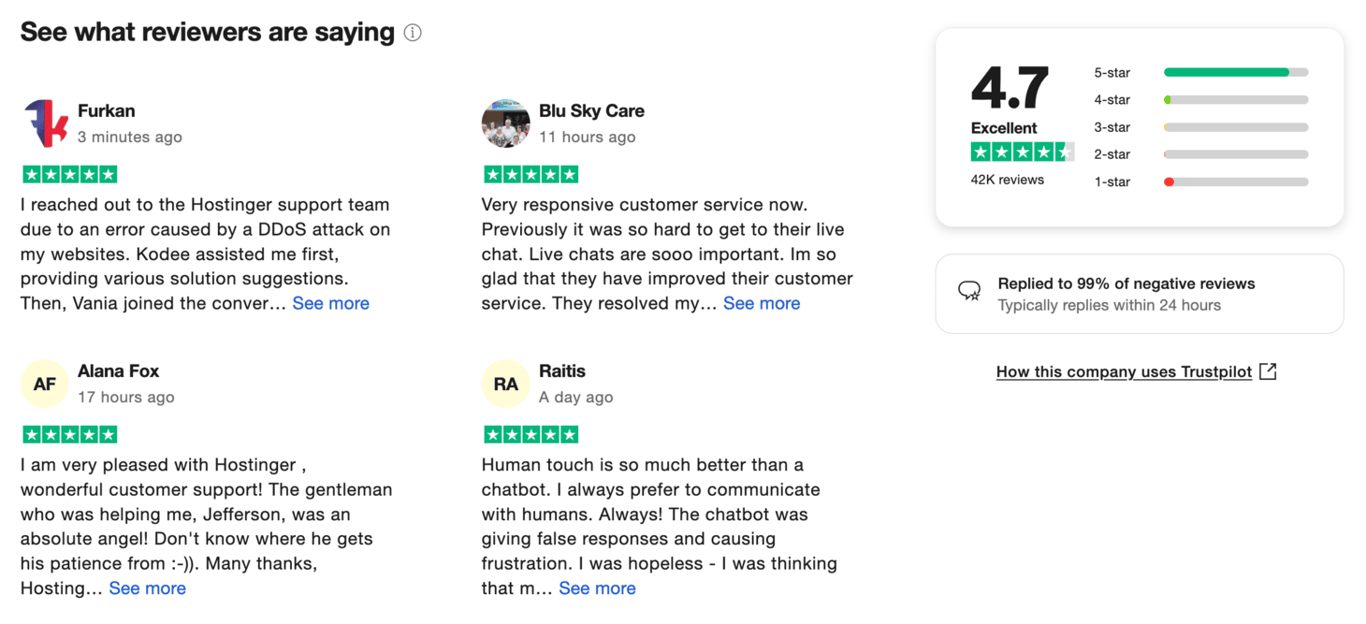Select Alana Fox's AF avatar
The height and width of the screenshot is (624, 1366).
point(44,384)
